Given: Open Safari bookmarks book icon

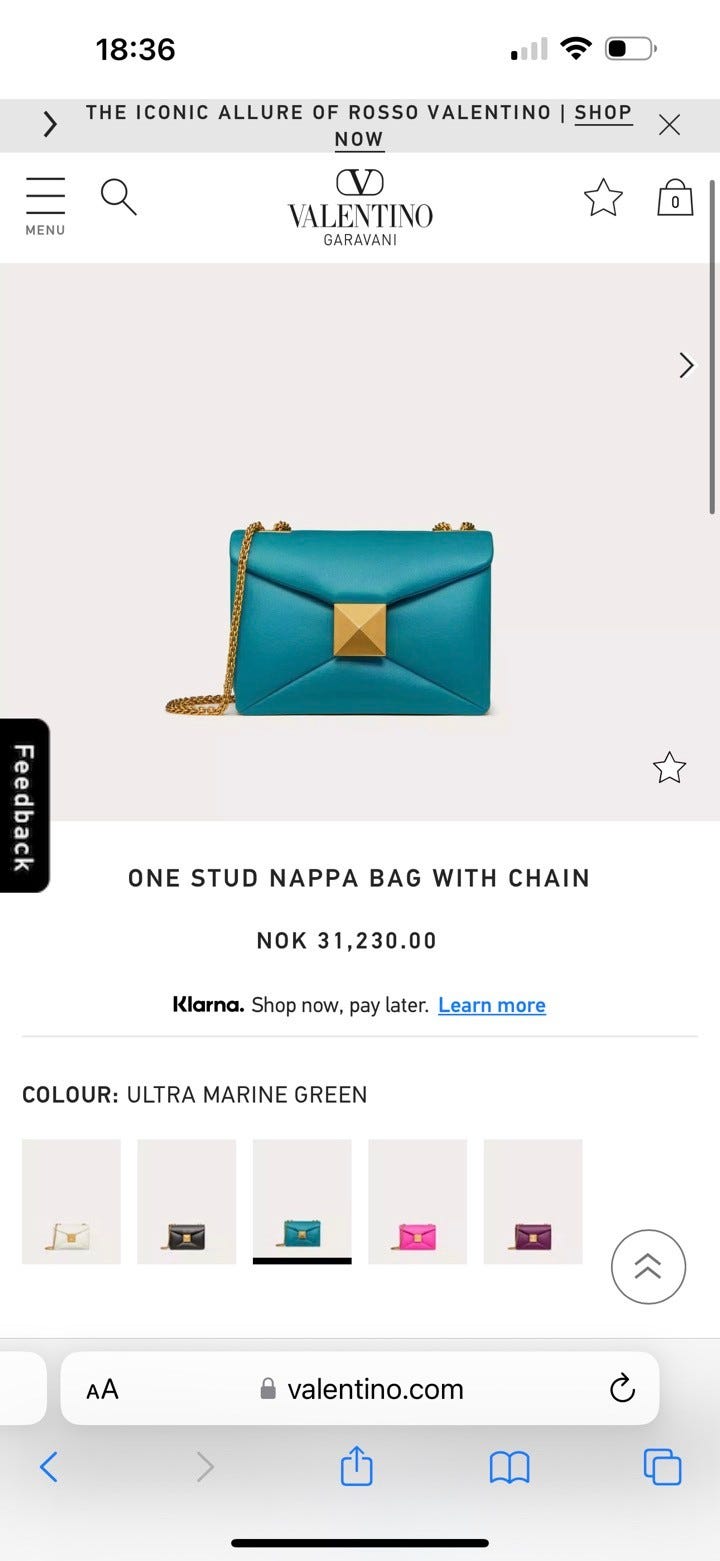Looking at the screenshot, I should click(x=509, y=1468).
